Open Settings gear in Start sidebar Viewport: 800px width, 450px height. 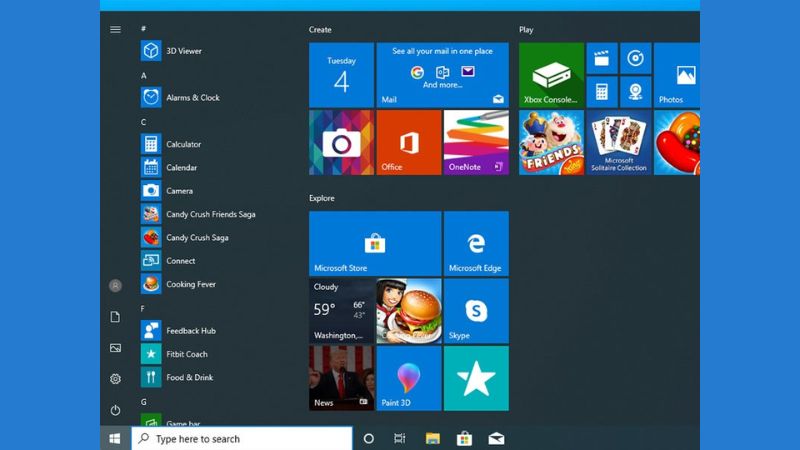tap(115, 379)
